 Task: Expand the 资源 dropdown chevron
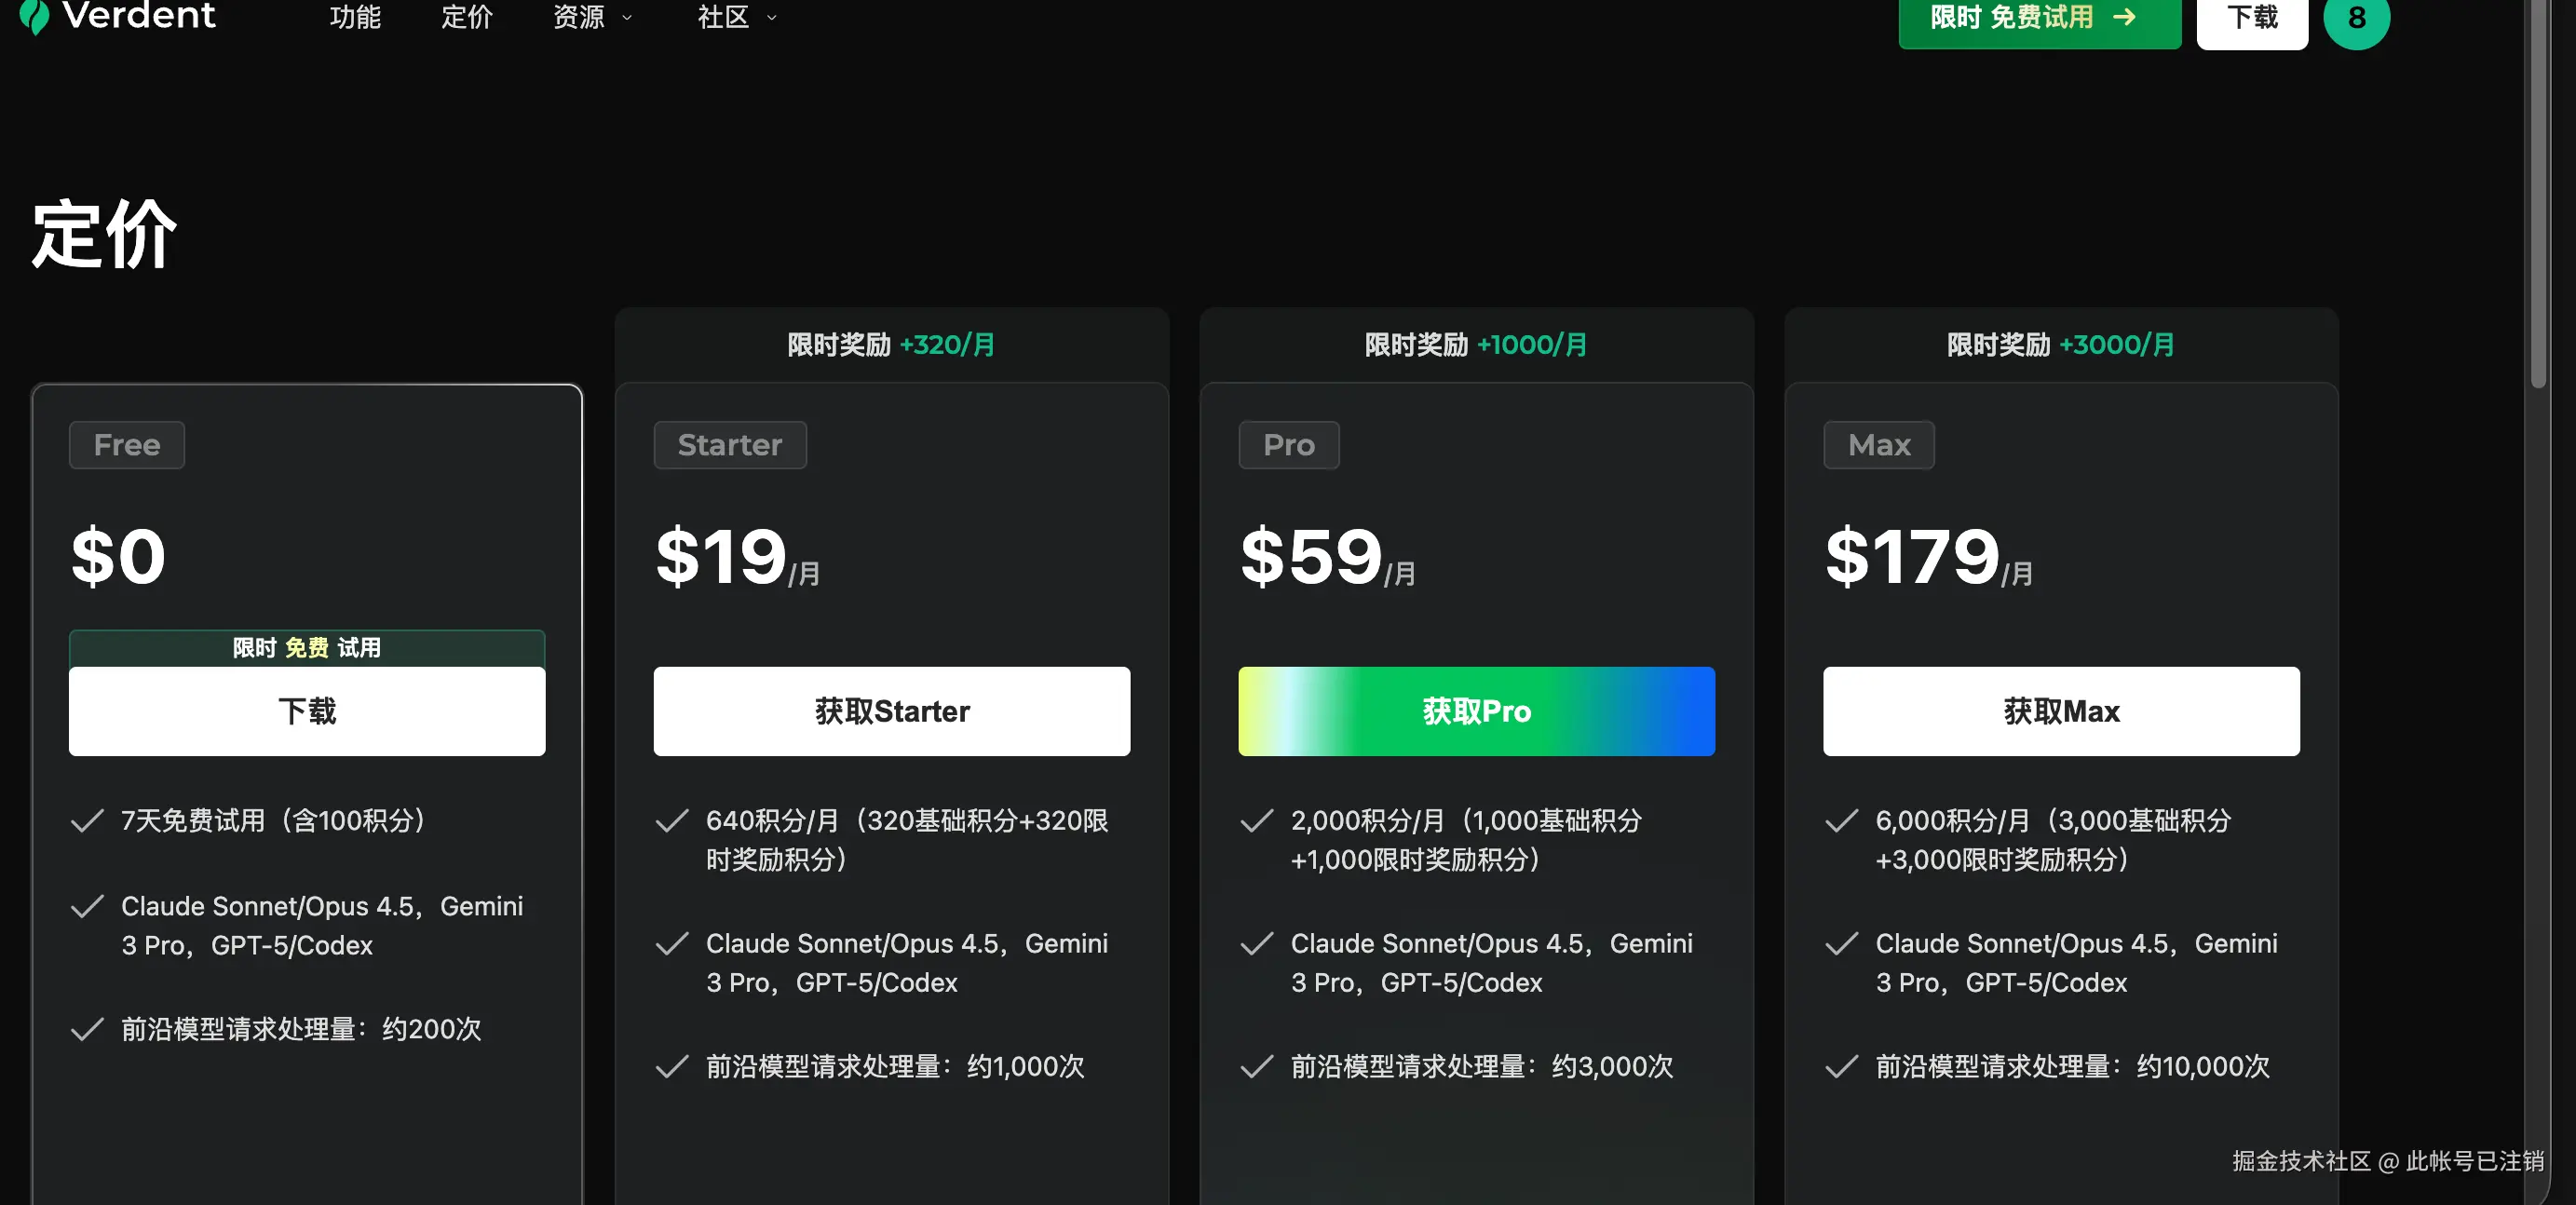pyautogui.click(x=627, y=17)
